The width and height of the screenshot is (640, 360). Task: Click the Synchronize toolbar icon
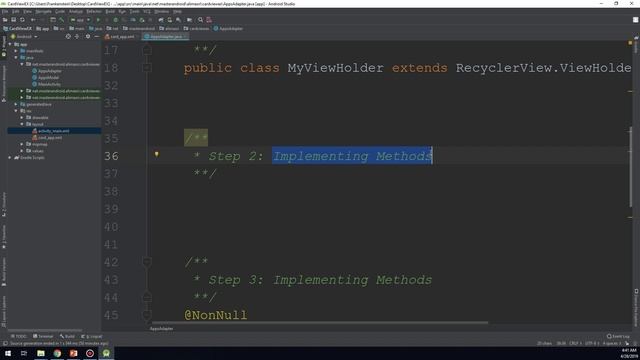click(22, 20)
